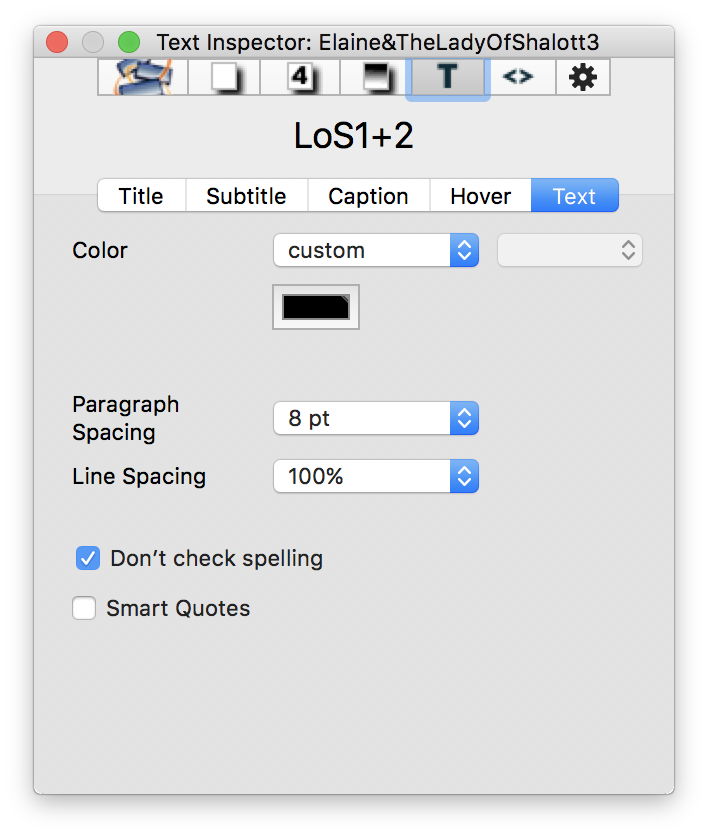Click the gear settings inspector icon
This screenshot has height=836, width=708.
coord(582,77)
